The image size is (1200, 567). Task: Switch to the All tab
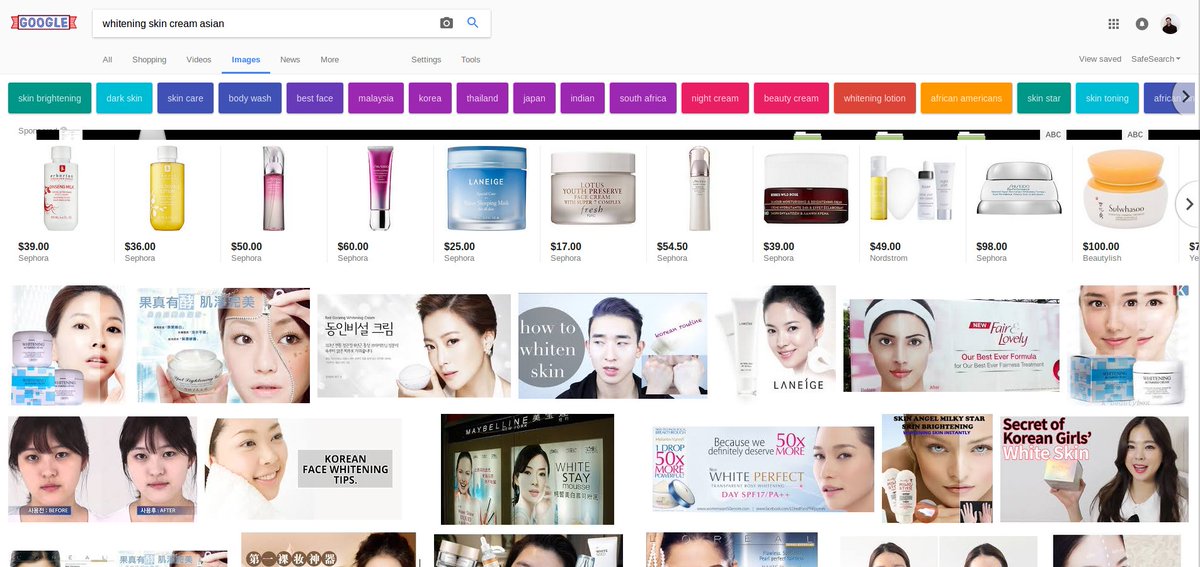coord(107,60)
